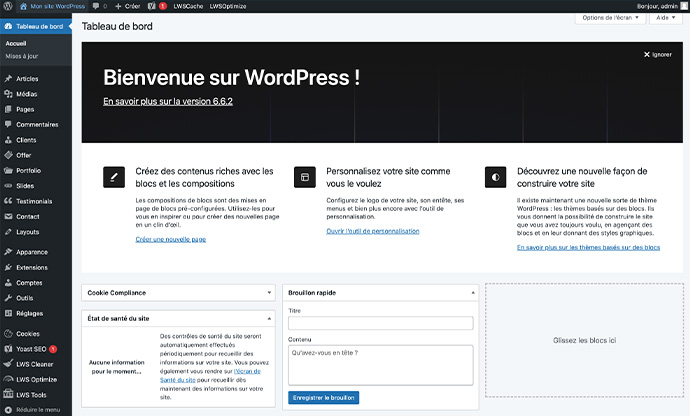This screenshot has width=690, height=416.
Task: Click the Comptes user icon
Action: tap(8, 283)
